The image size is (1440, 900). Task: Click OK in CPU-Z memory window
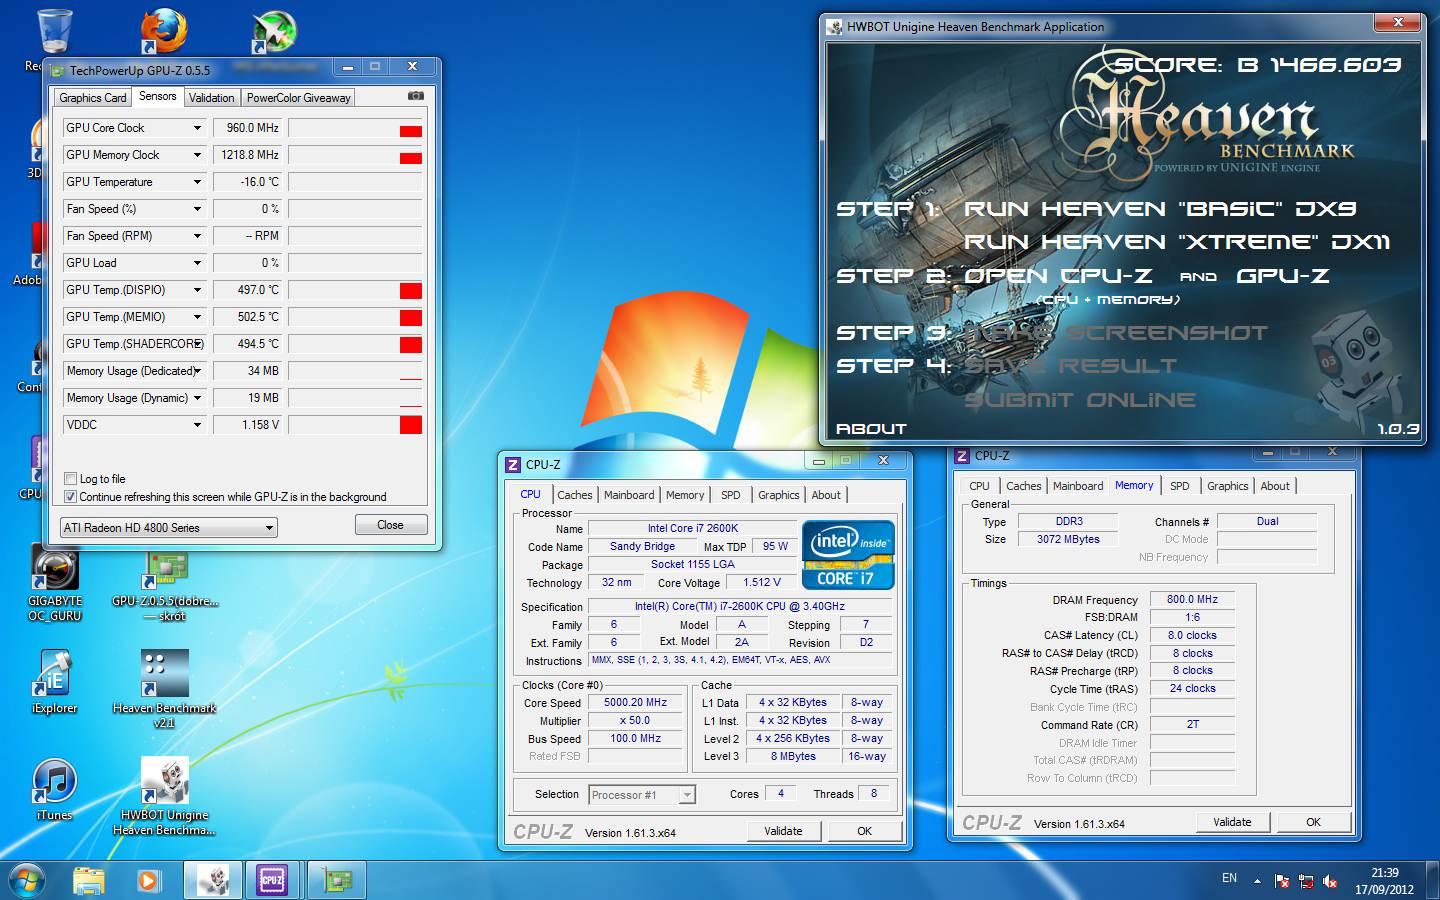pyautogui.click(x=1313, y=822)
